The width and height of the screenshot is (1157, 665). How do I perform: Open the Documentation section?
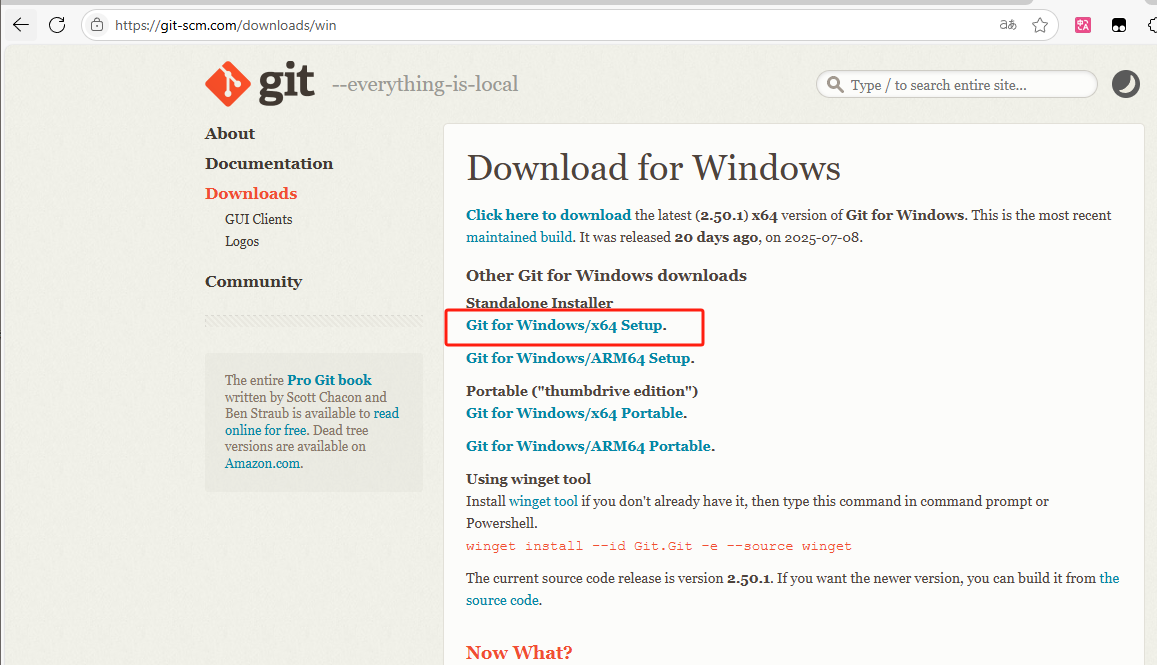pos(269,163)
